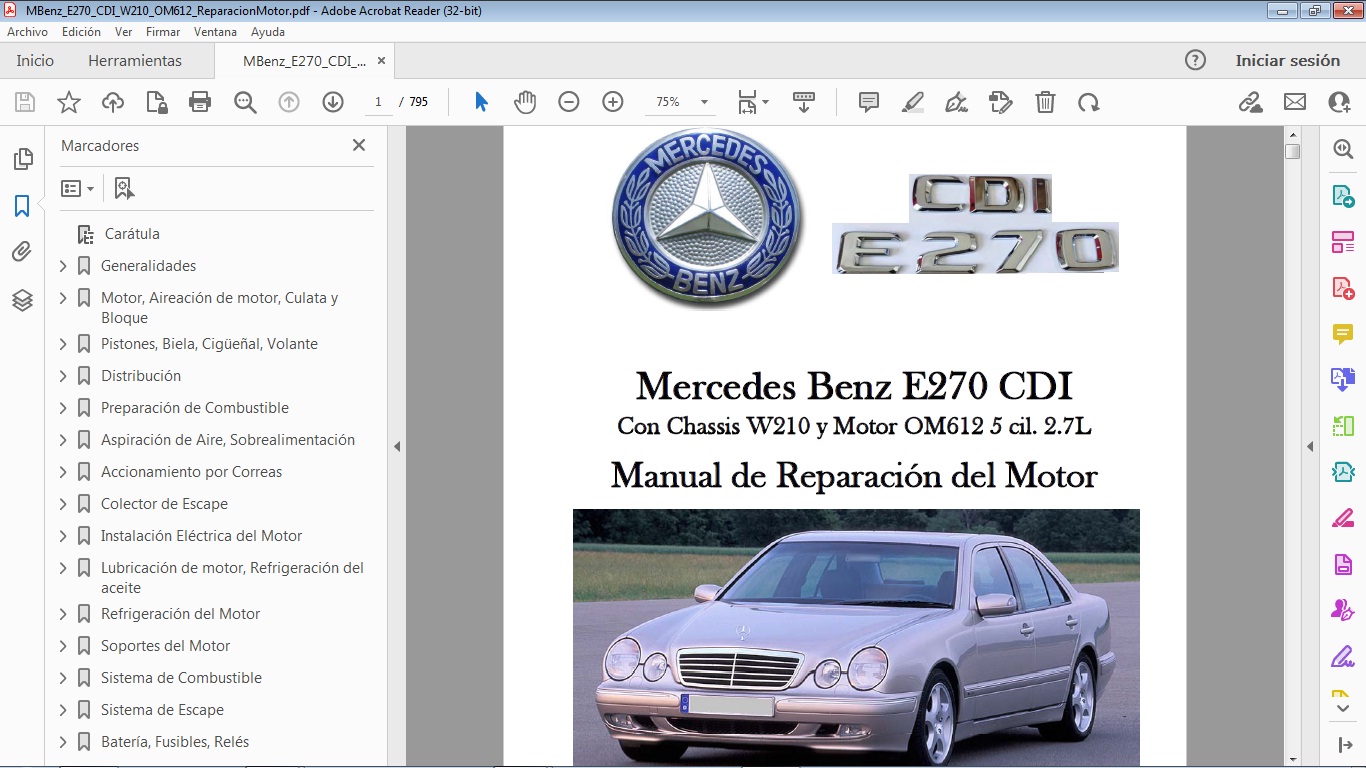Viewport: 1366px width, 768px height.
Task: Open the Organize Pages tool
Action: [x=1344, y=241]
